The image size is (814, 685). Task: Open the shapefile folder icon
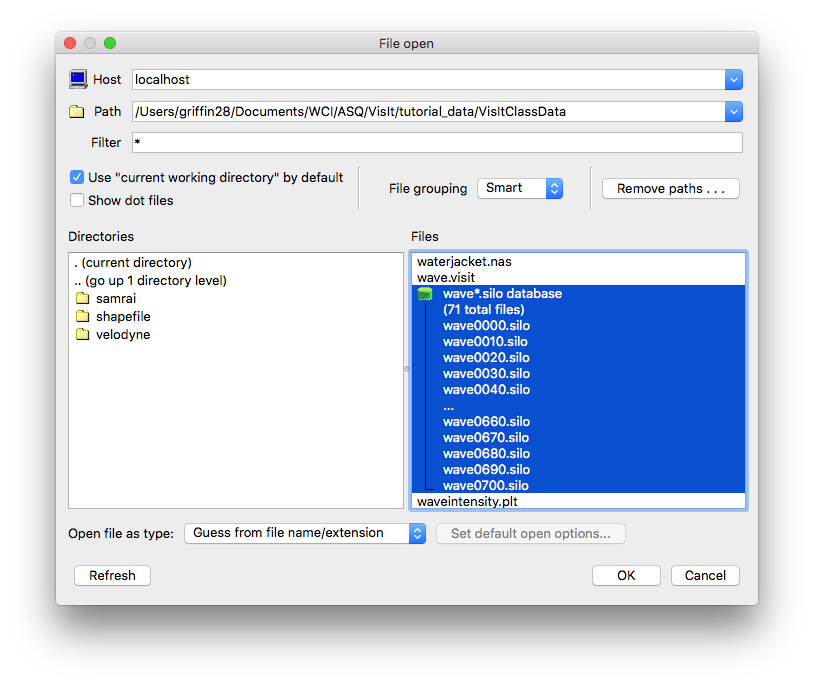[x=83, y=316]
